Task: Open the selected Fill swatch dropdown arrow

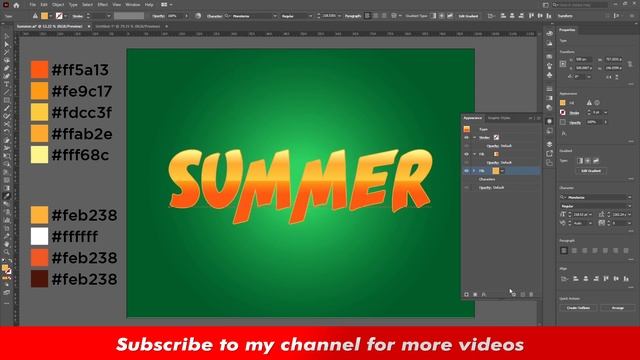Action: tap(502, 171)
